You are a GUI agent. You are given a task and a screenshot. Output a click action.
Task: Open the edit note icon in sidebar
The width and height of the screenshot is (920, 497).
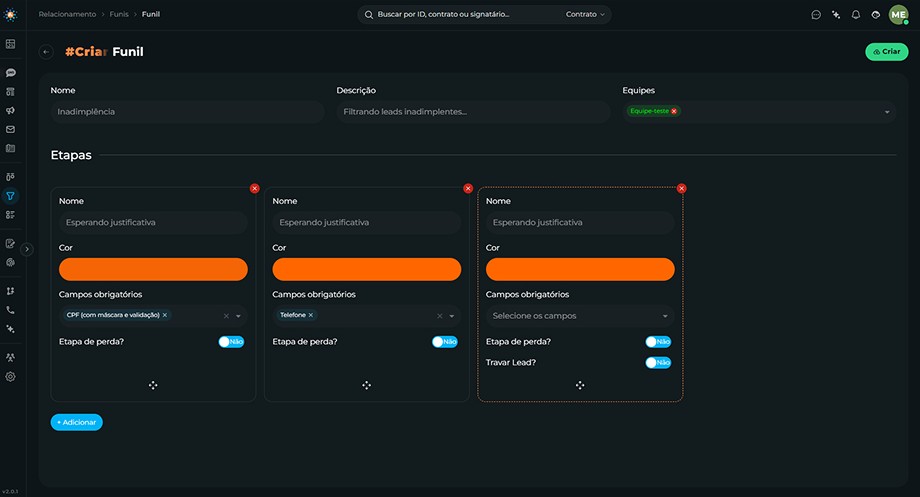point(11,244)
